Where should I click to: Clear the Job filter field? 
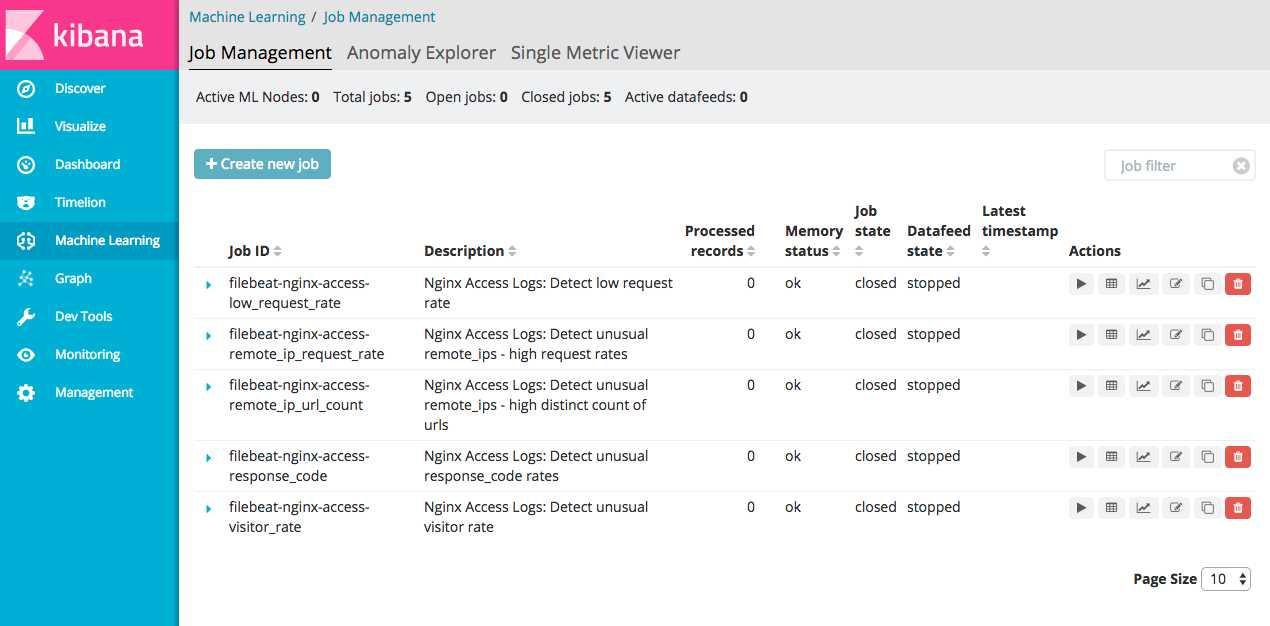tap(1241, 166)
